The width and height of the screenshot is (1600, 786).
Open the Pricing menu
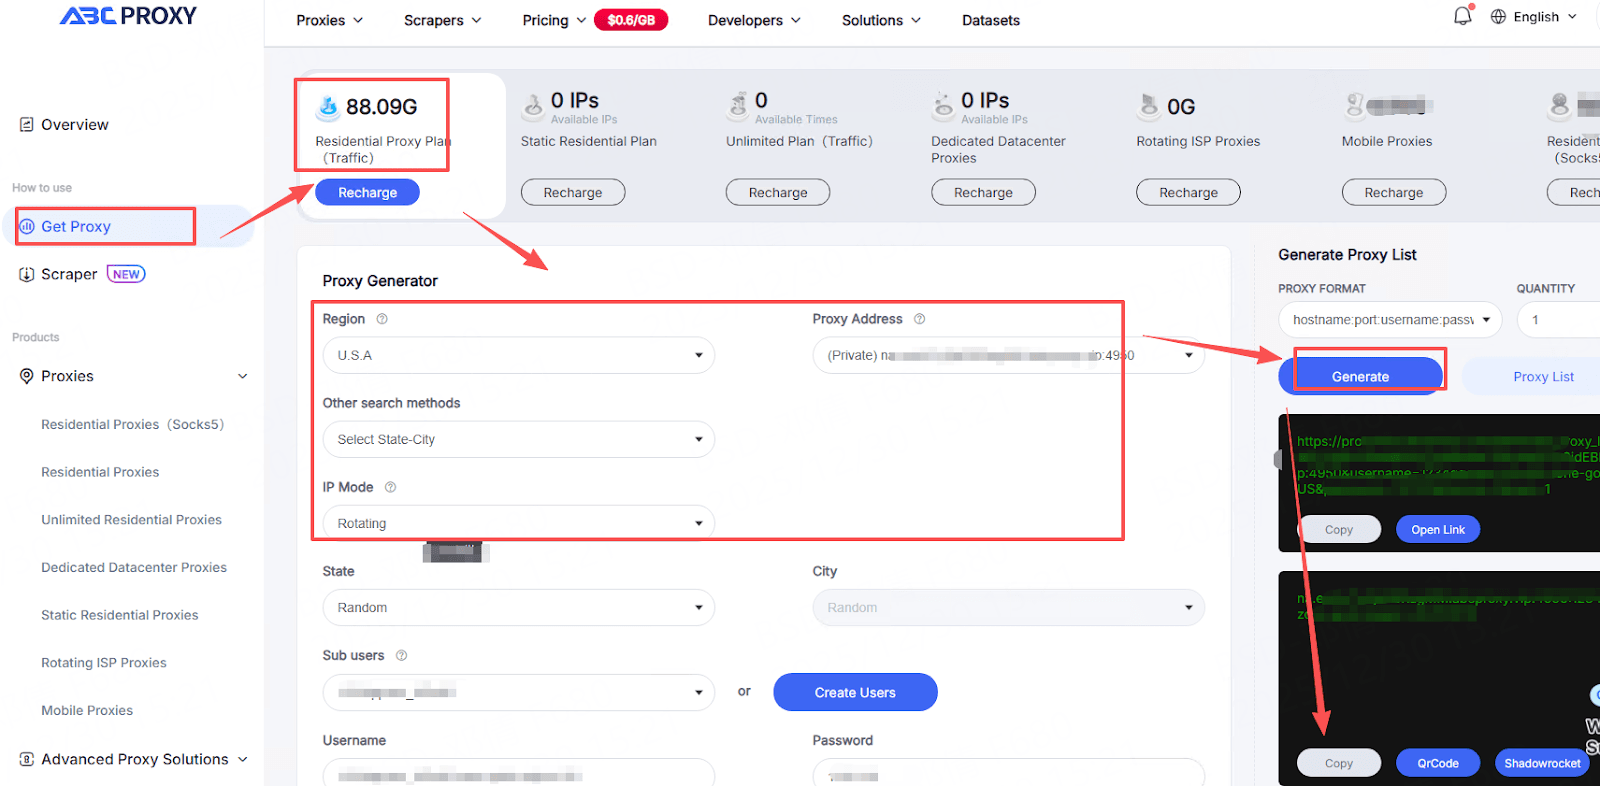point(554,20)
